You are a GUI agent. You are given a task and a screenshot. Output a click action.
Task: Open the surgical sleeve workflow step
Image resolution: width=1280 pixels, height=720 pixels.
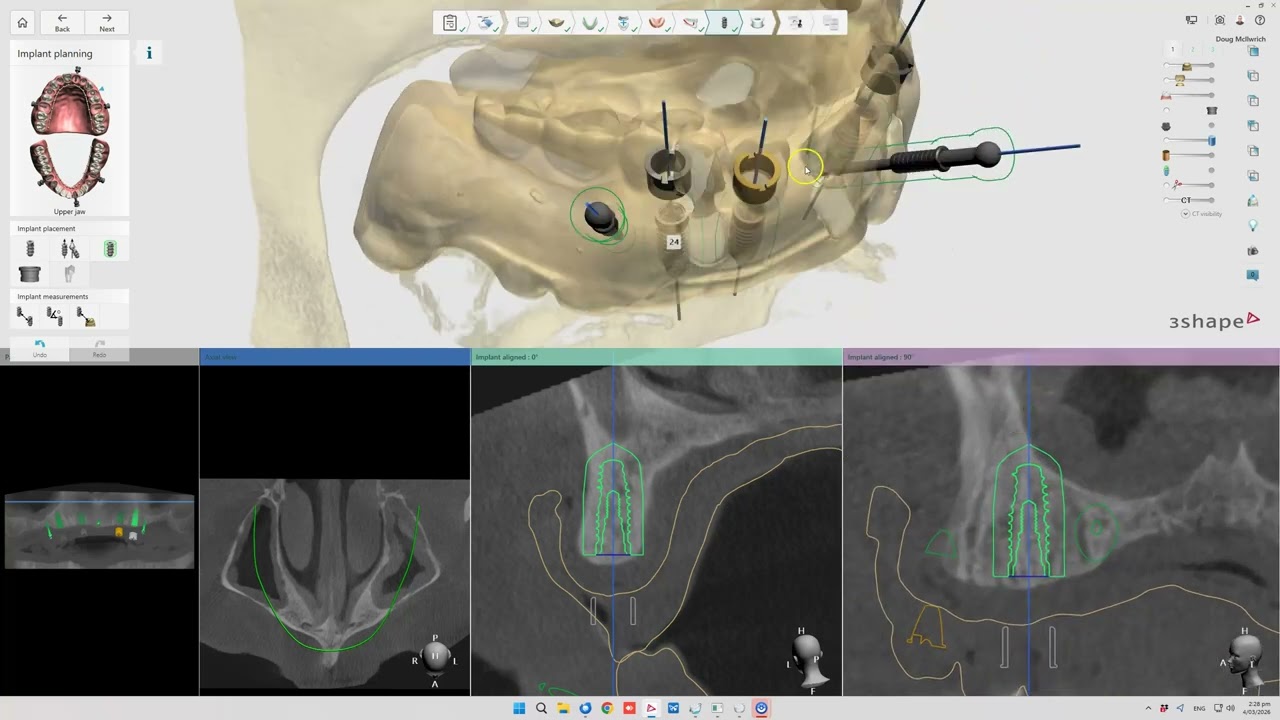pos(757,22)
